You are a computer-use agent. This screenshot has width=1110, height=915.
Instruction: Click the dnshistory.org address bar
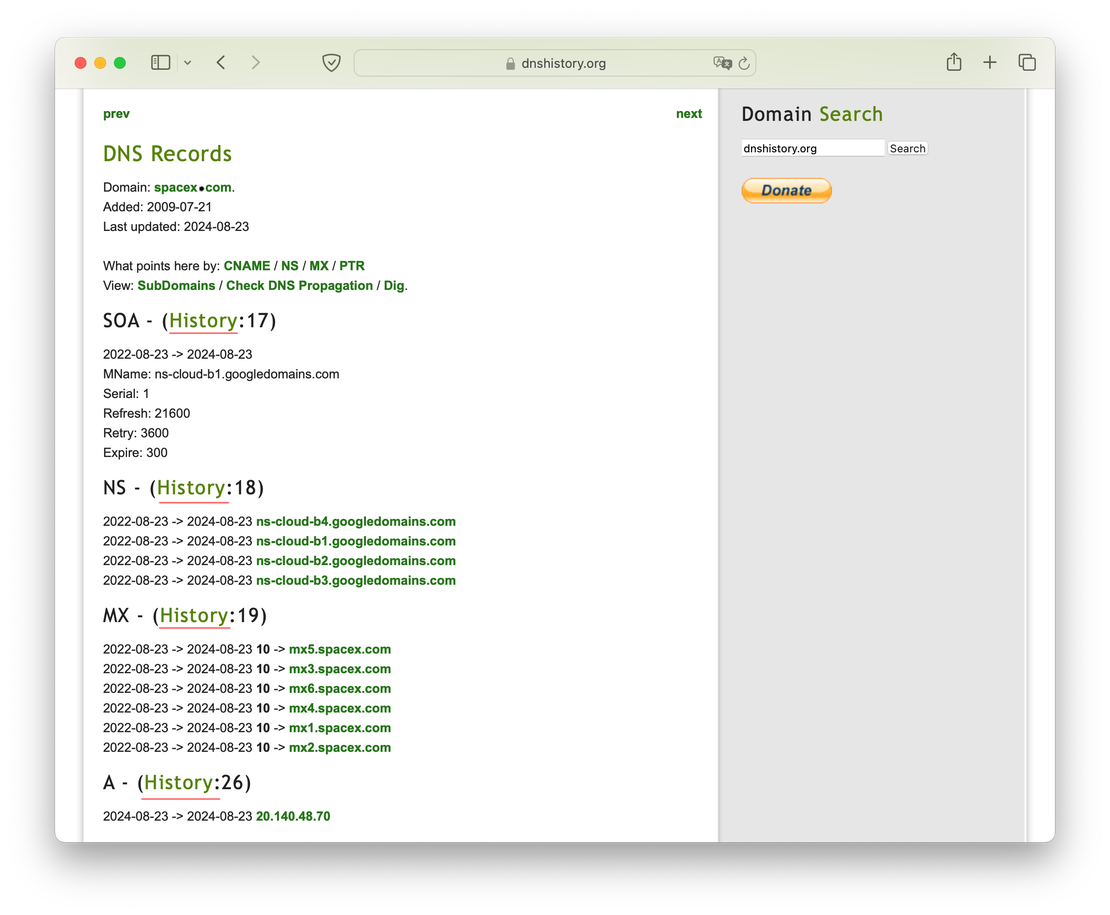555,63
